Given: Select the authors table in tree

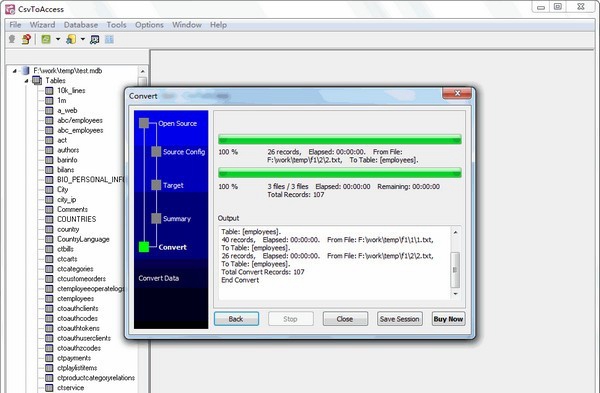Looking at the screenshot, I should pos(68,150).
